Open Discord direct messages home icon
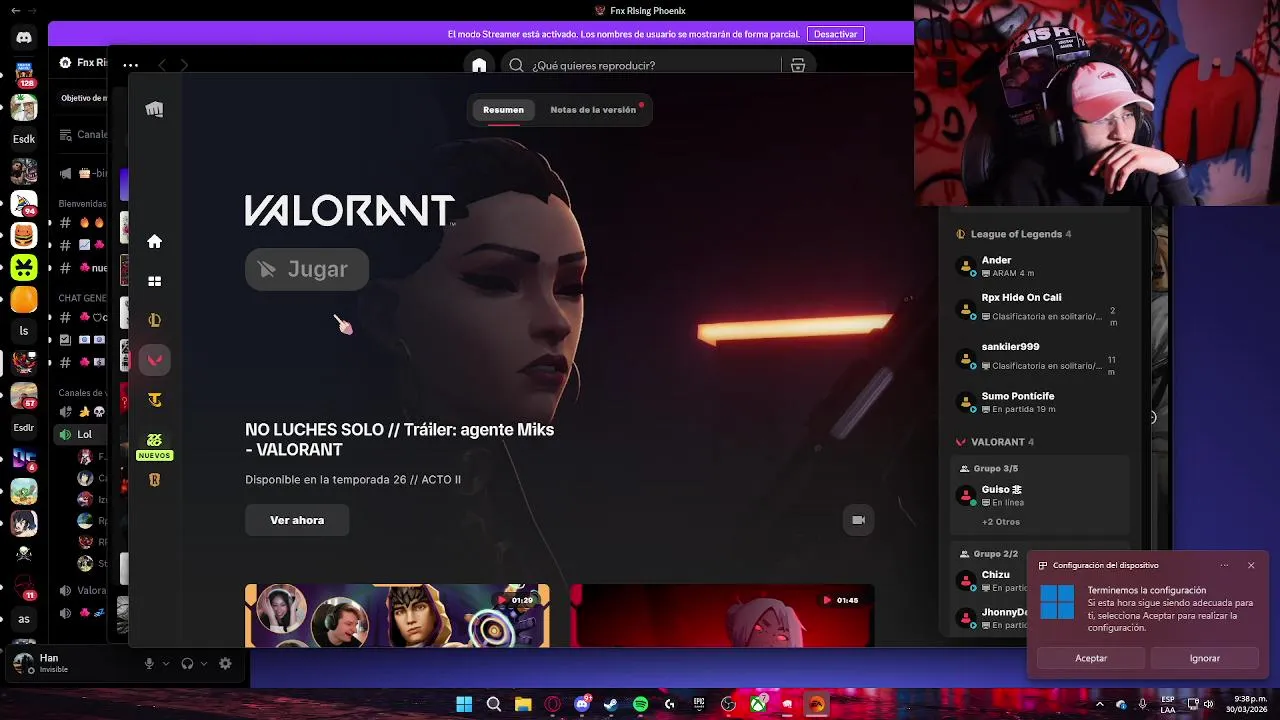This screenshot has width=1280, height=720. coord(24,38)
